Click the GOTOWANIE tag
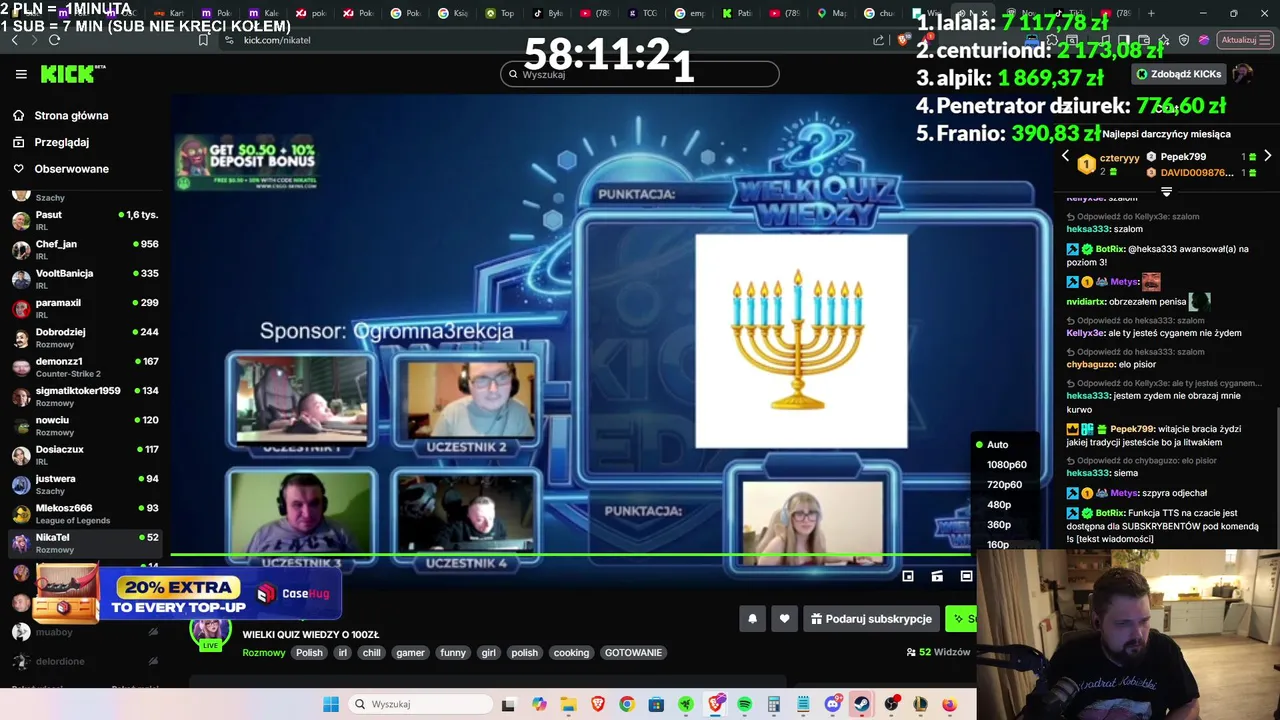The image size is (1280, 720). coord(633,652)
